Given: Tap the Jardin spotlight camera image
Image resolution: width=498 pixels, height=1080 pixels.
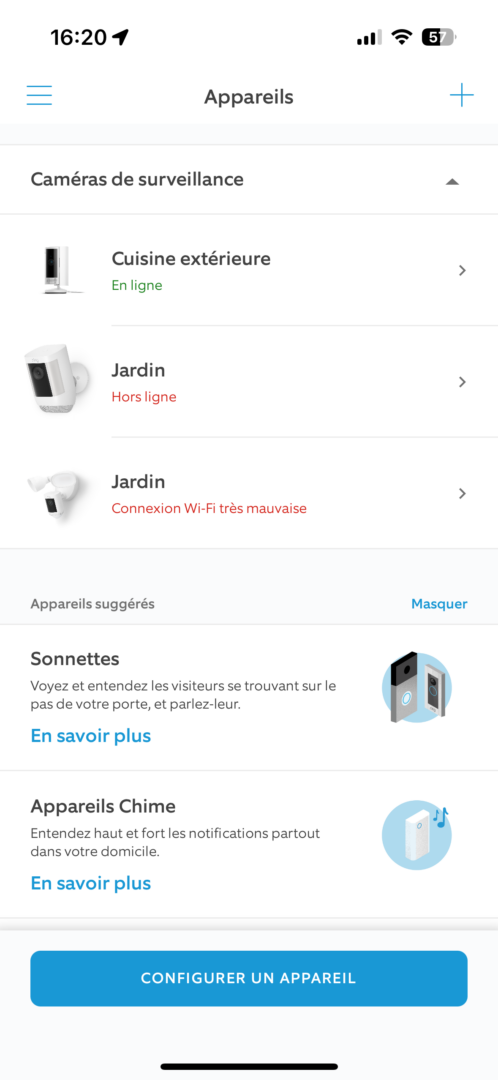Looking at the screenshot, I should pyautogui.click(x=56, y=380).
